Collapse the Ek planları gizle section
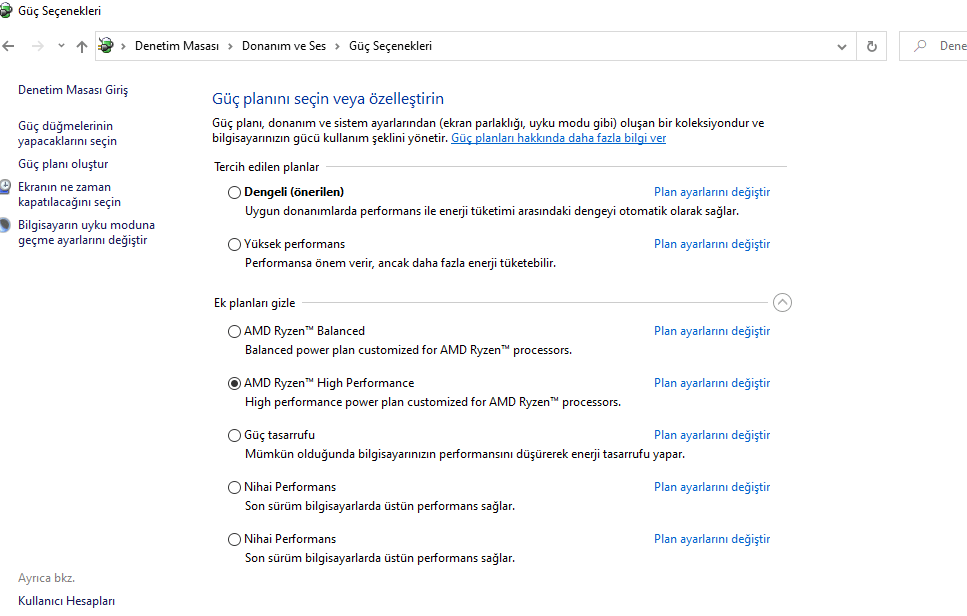The width and height of the screenshot is (967, 616). (x=782, y=303)
